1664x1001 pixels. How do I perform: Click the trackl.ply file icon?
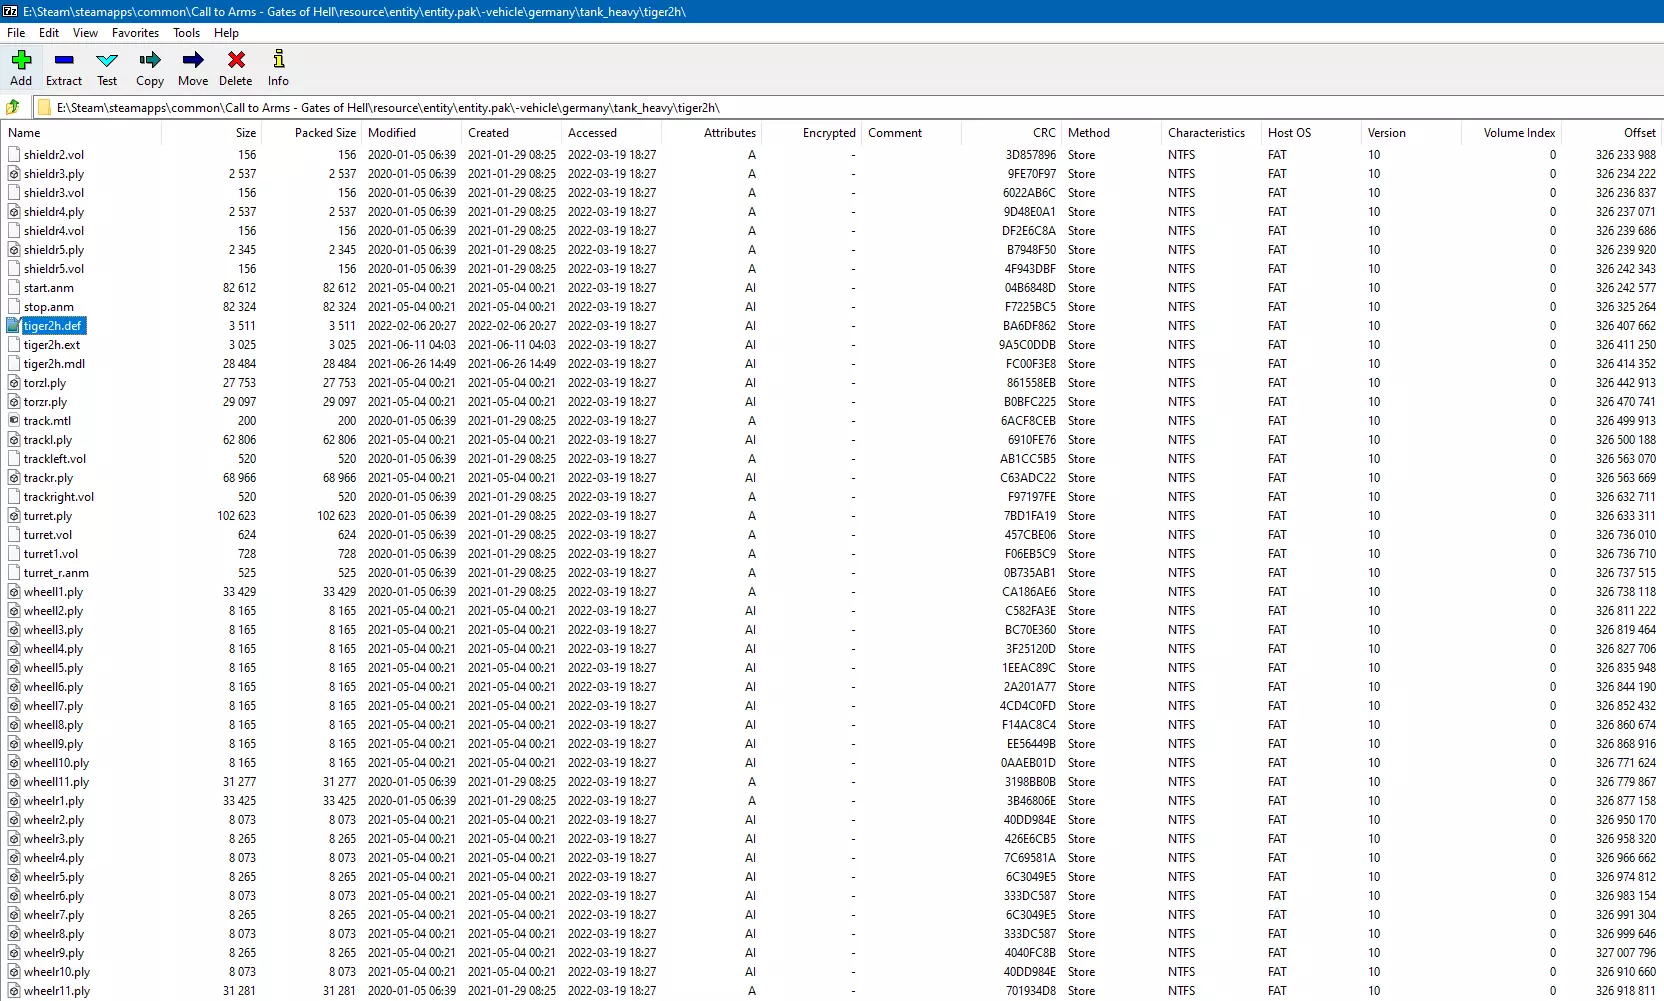pos(14,440)
